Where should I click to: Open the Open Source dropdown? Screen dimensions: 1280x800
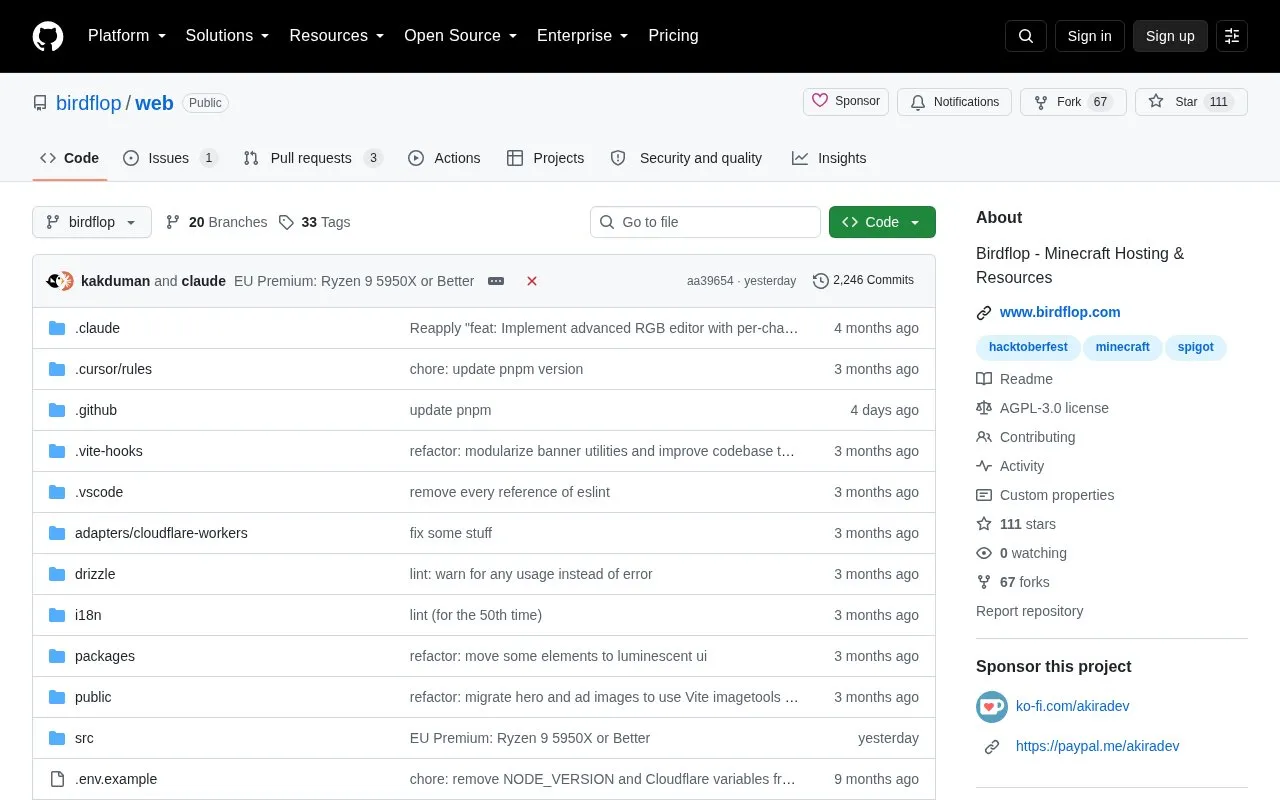(461, 36)
